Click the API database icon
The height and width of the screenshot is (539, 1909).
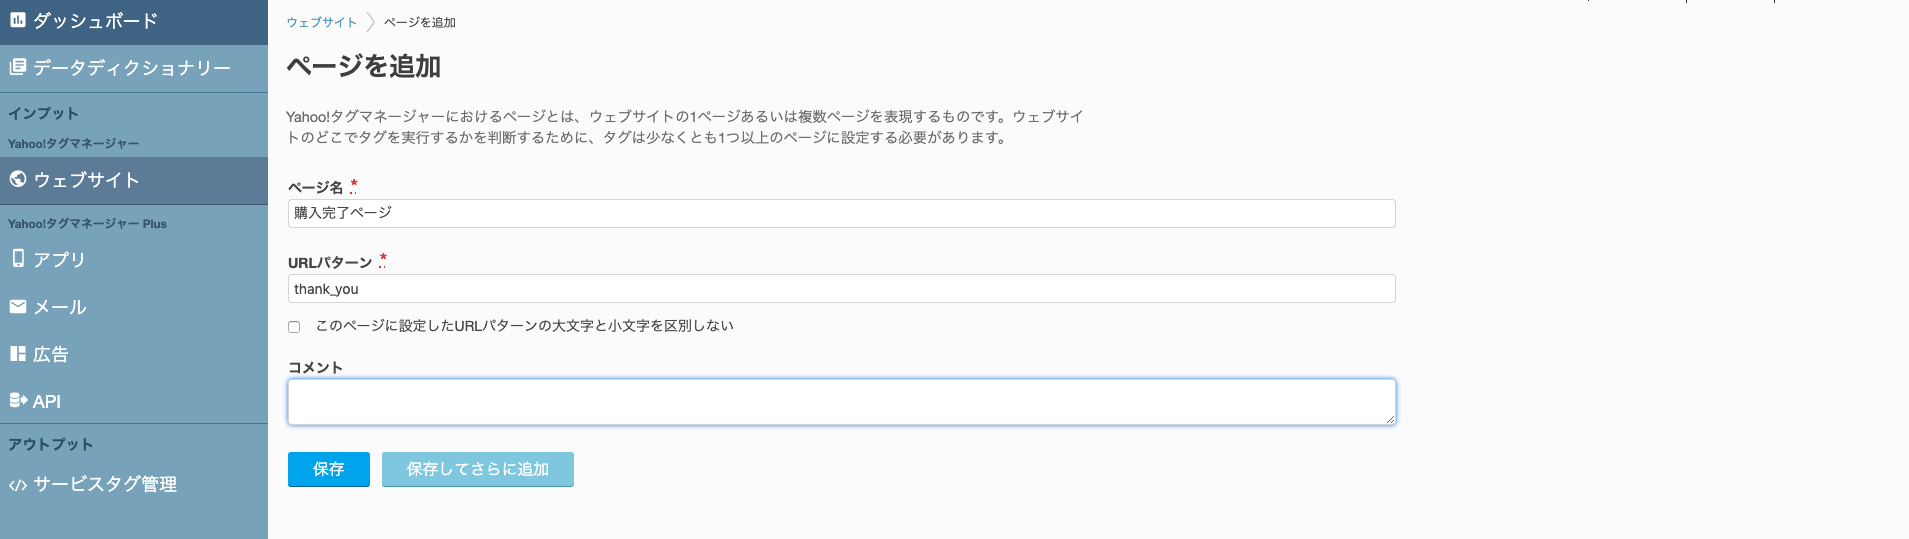(18, 401)
